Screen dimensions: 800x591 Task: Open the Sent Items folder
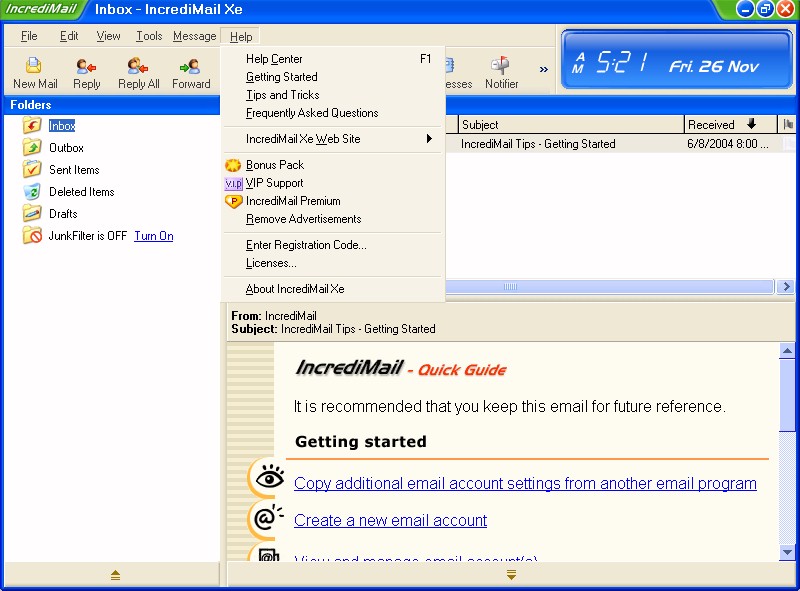click(74, 170)
